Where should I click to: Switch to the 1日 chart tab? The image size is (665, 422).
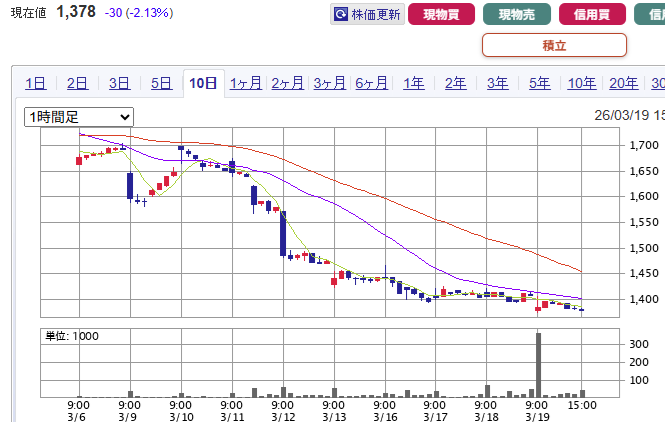(x=35, y=83)
